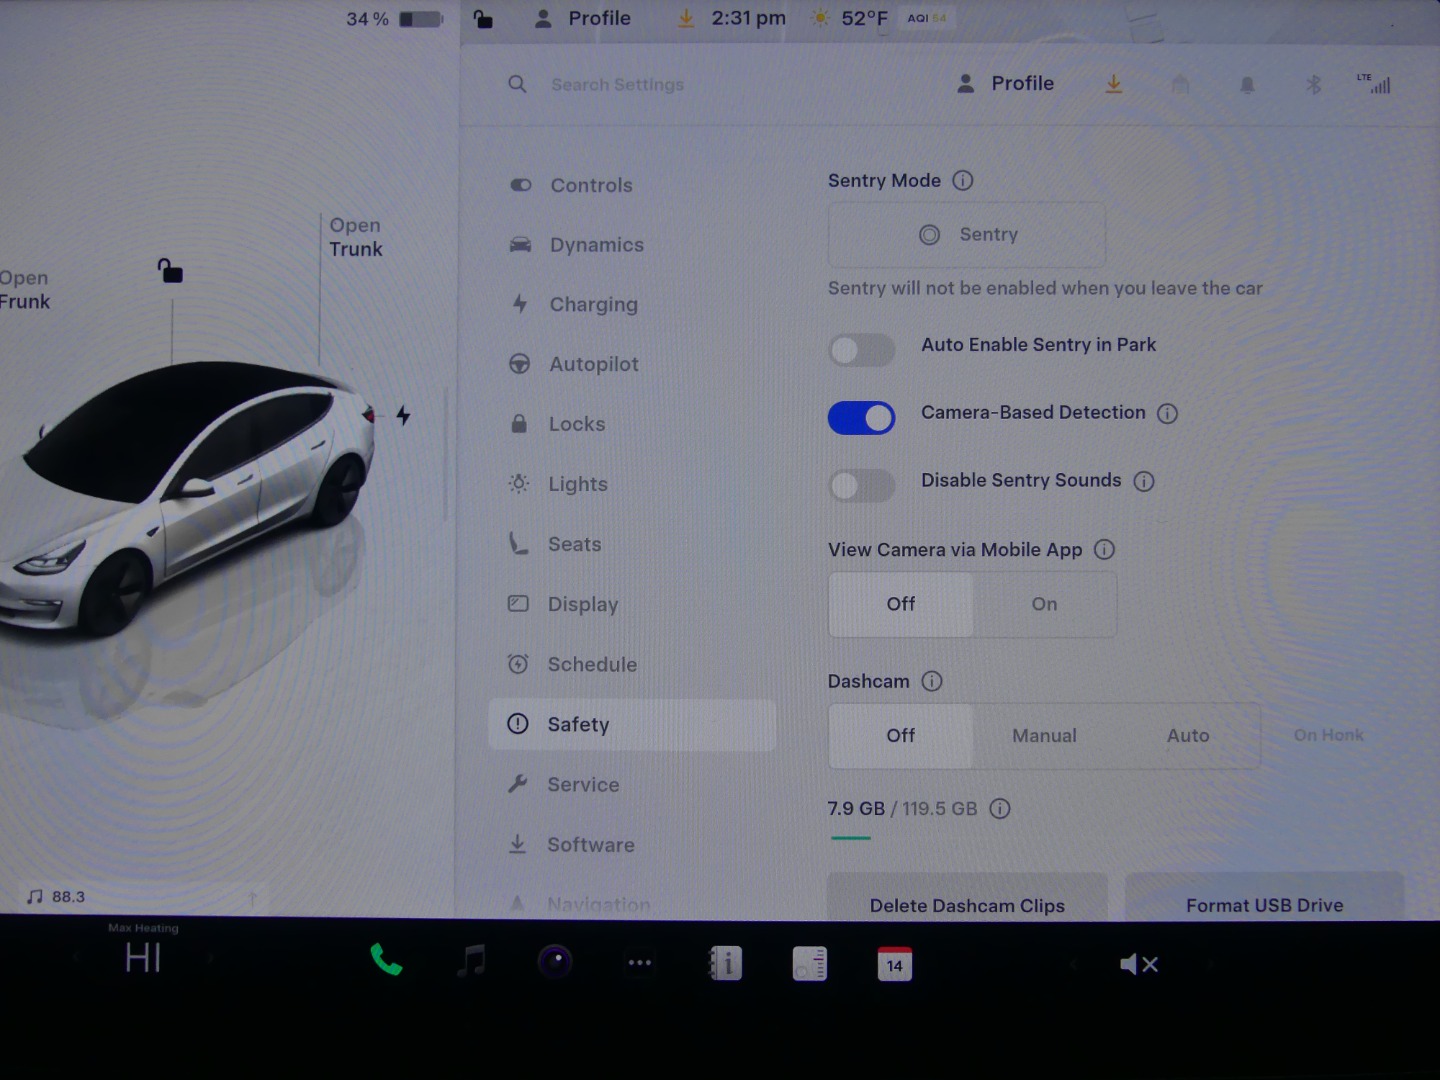Select On for View Camera via Mobile App

[1044, 605]
